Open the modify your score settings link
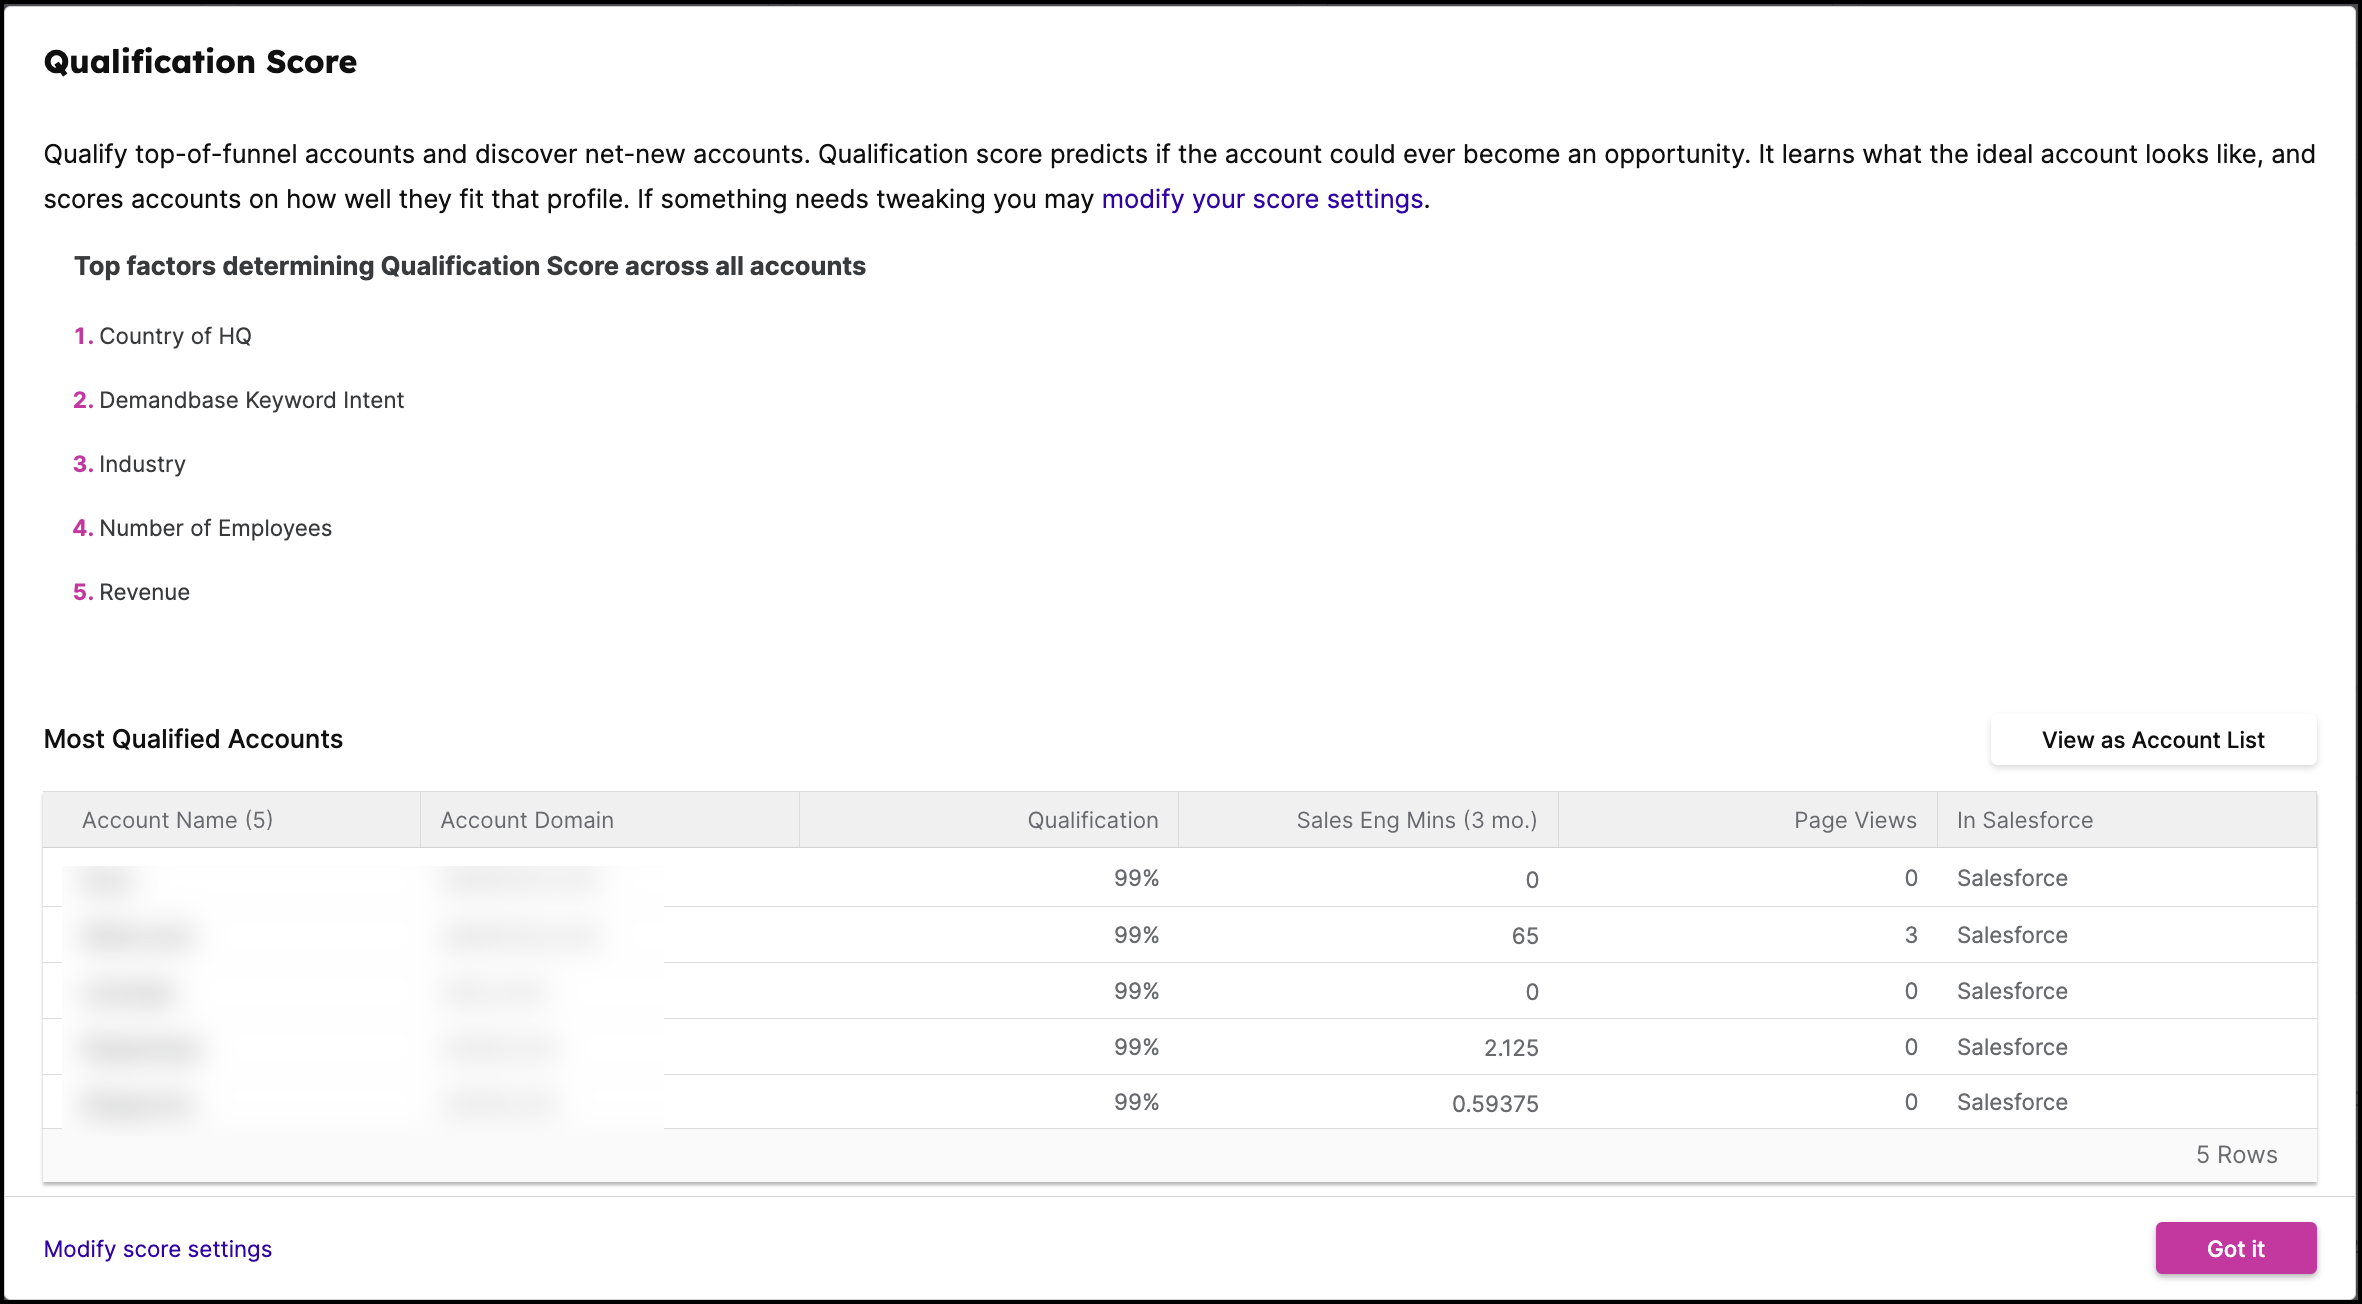 coord(1264,199)
